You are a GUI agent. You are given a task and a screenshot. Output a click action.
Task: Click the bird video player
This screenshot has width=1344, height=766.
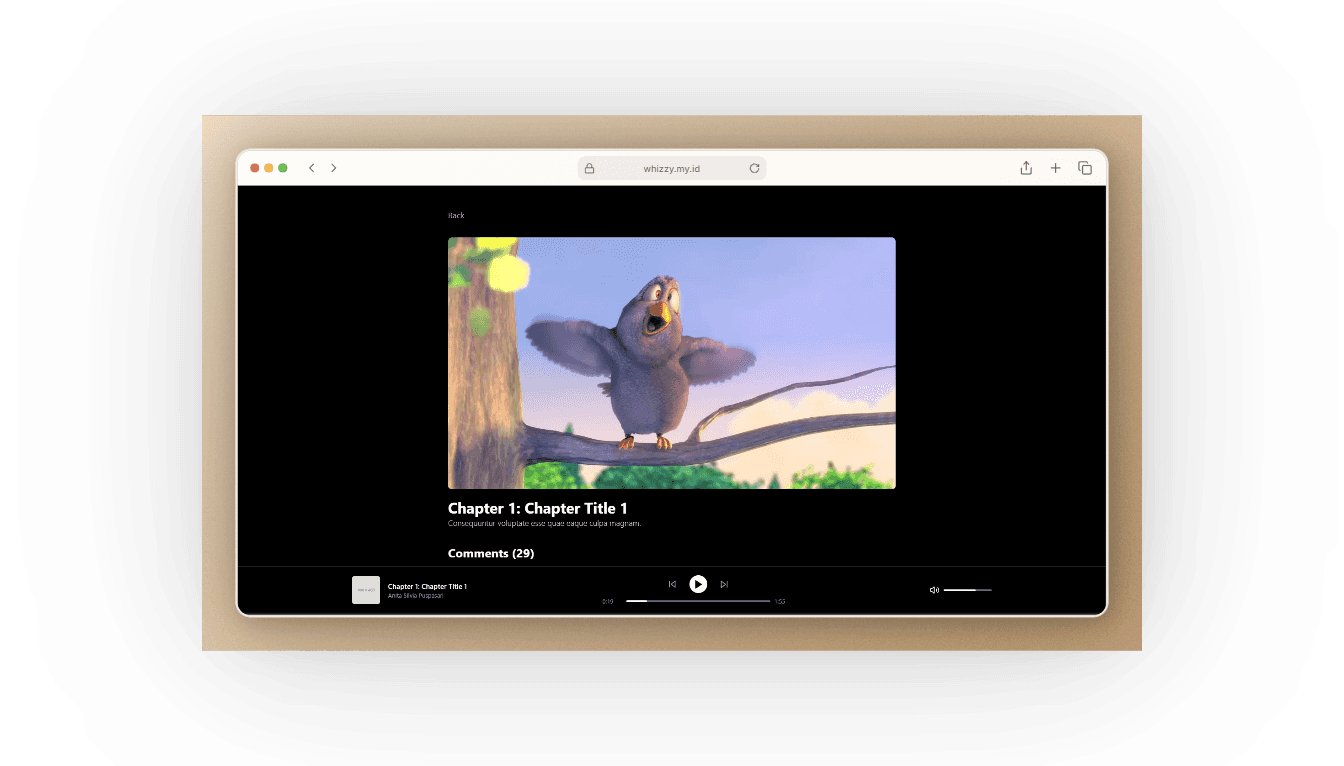tap(672, 363)
